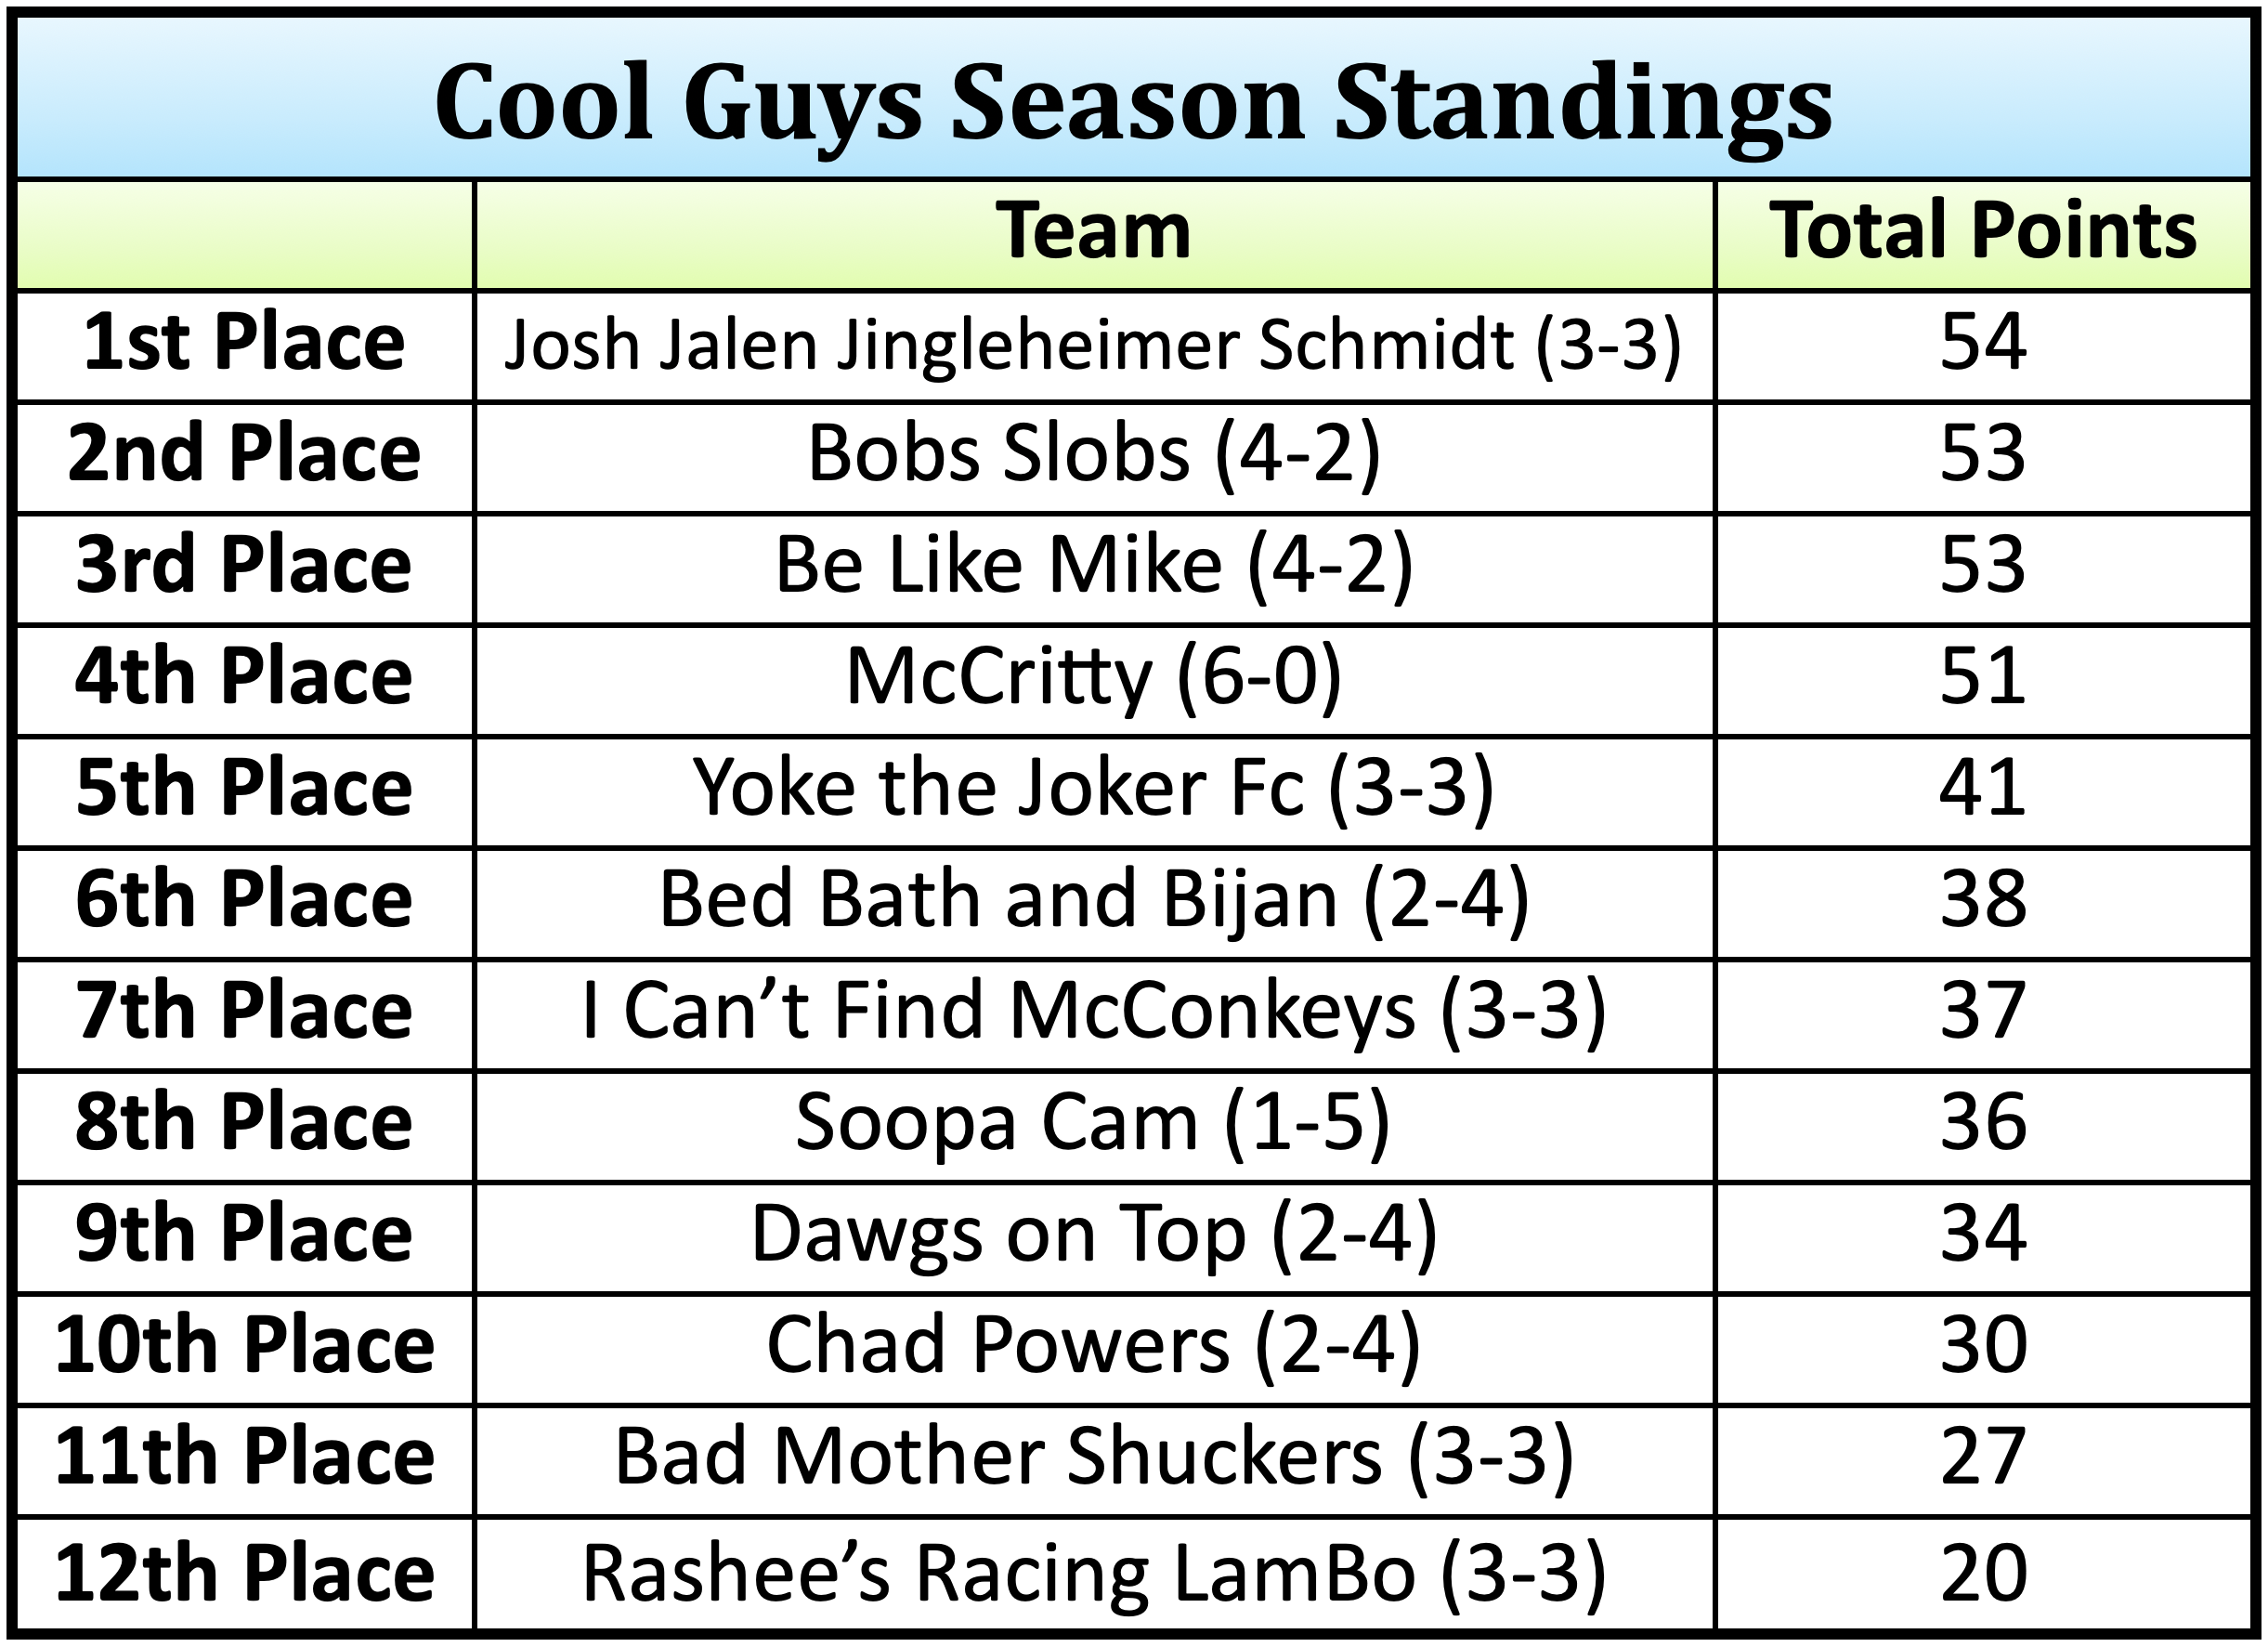
Task: Select the Be Like Mike cell
Action: (x=1093, y=566)
